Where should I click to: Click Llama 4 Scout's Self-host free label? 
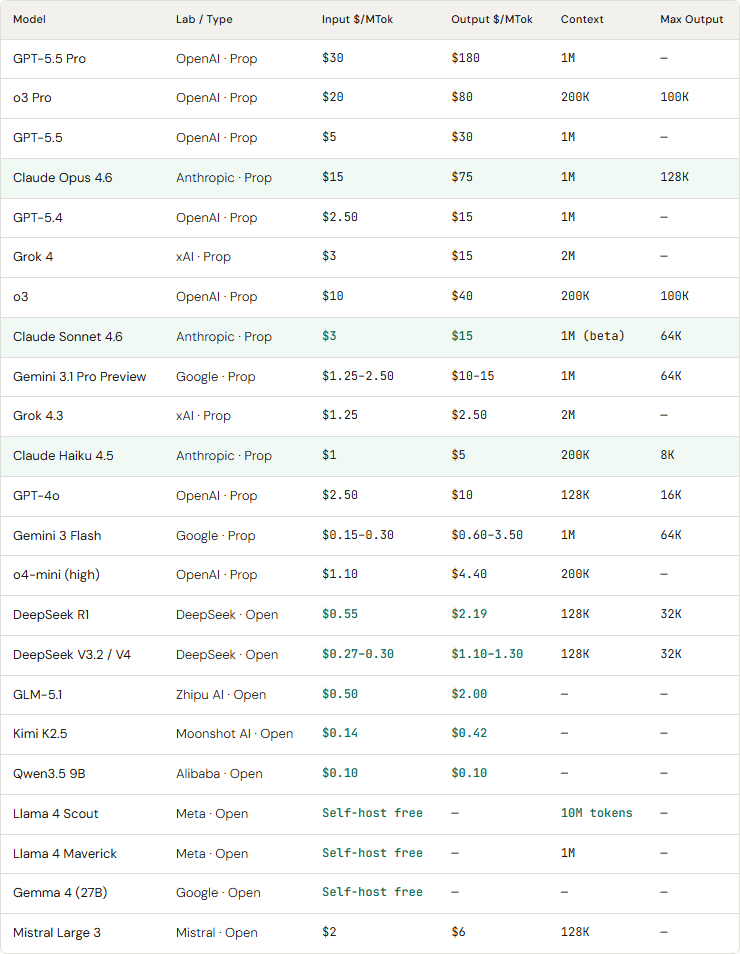pyautogui.click(x=372, y=813)
